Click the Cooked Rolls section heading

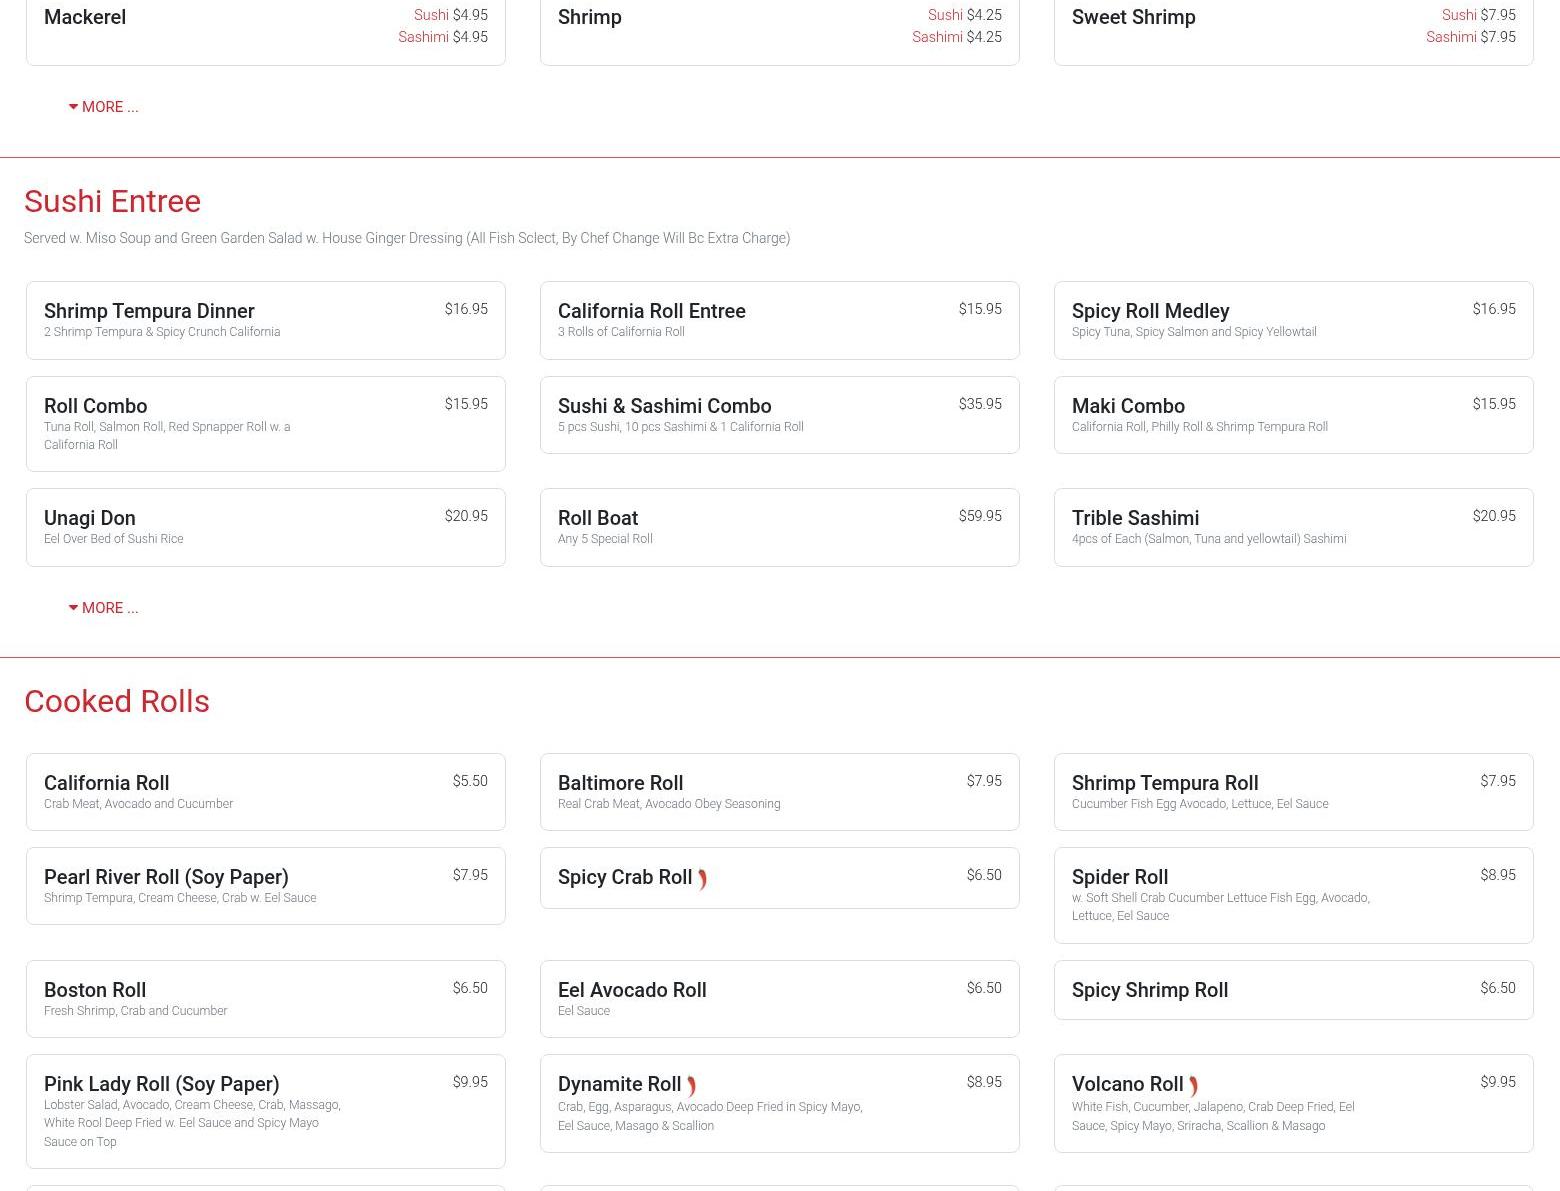click(117, 701)
